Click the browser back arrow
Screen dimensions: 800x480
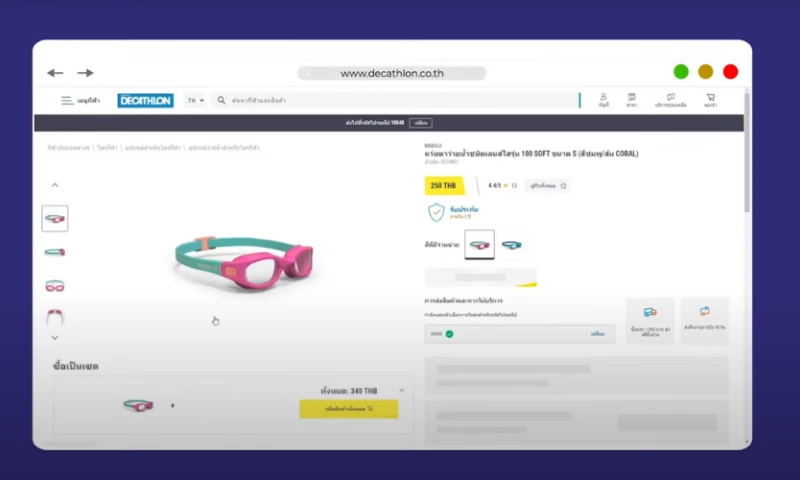point(55,73)
